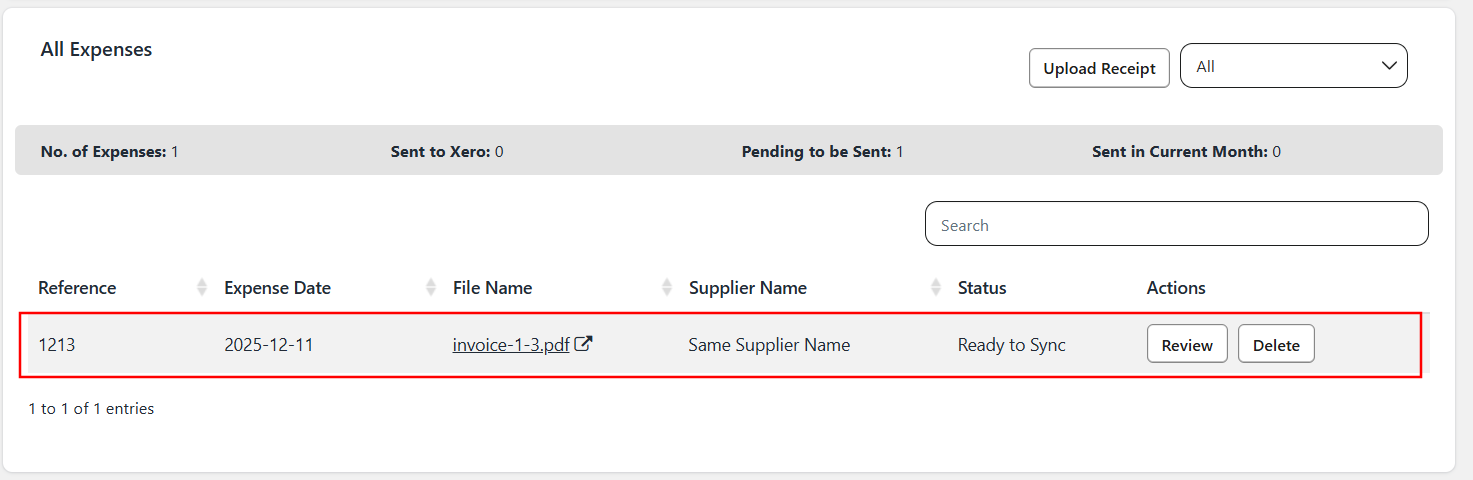The width and height of the screenshot is (1473, 480).
Task: Click the external link icon beside invoice-1-3.pdf
Action: click(x=583, y=344)
